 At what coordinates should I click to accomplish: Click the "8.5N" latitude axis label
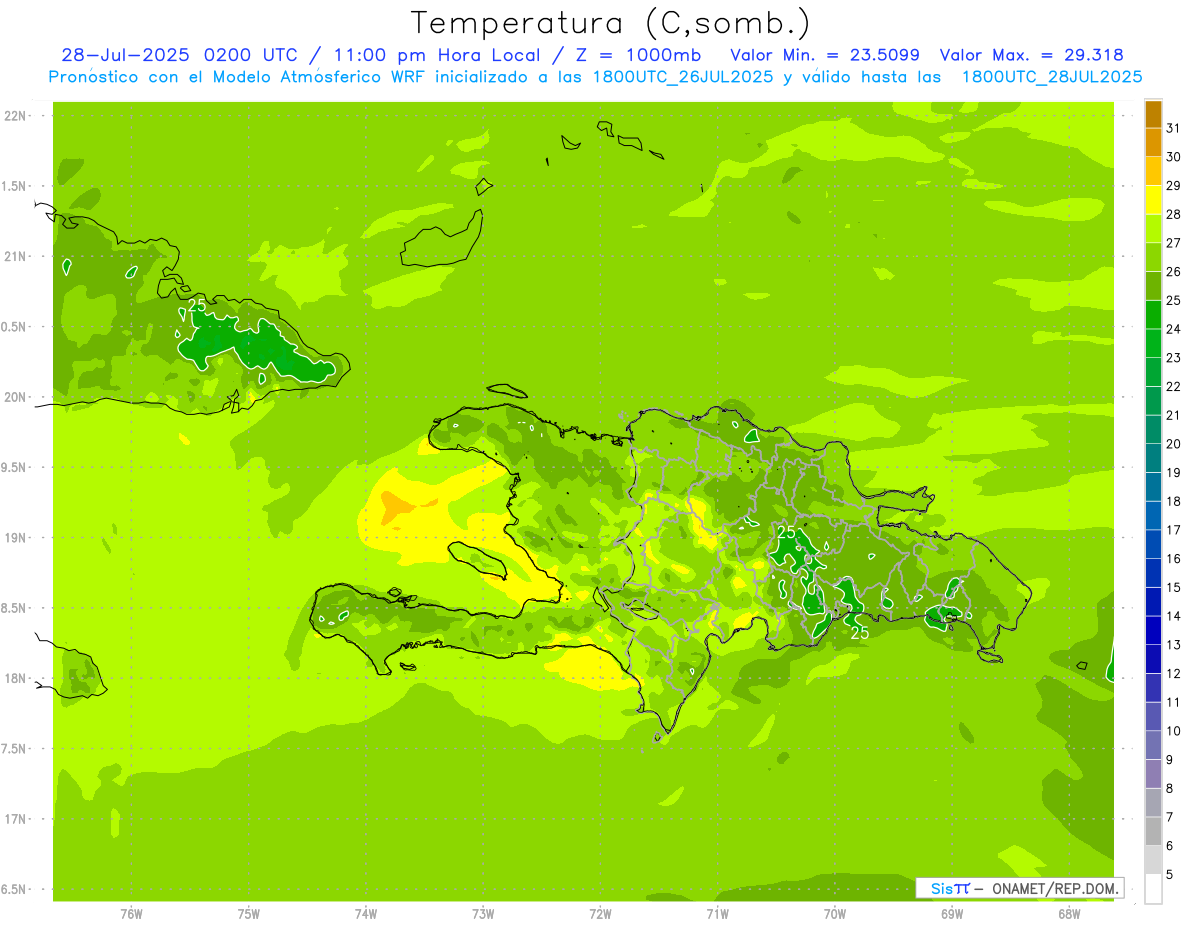pos(15,608)
